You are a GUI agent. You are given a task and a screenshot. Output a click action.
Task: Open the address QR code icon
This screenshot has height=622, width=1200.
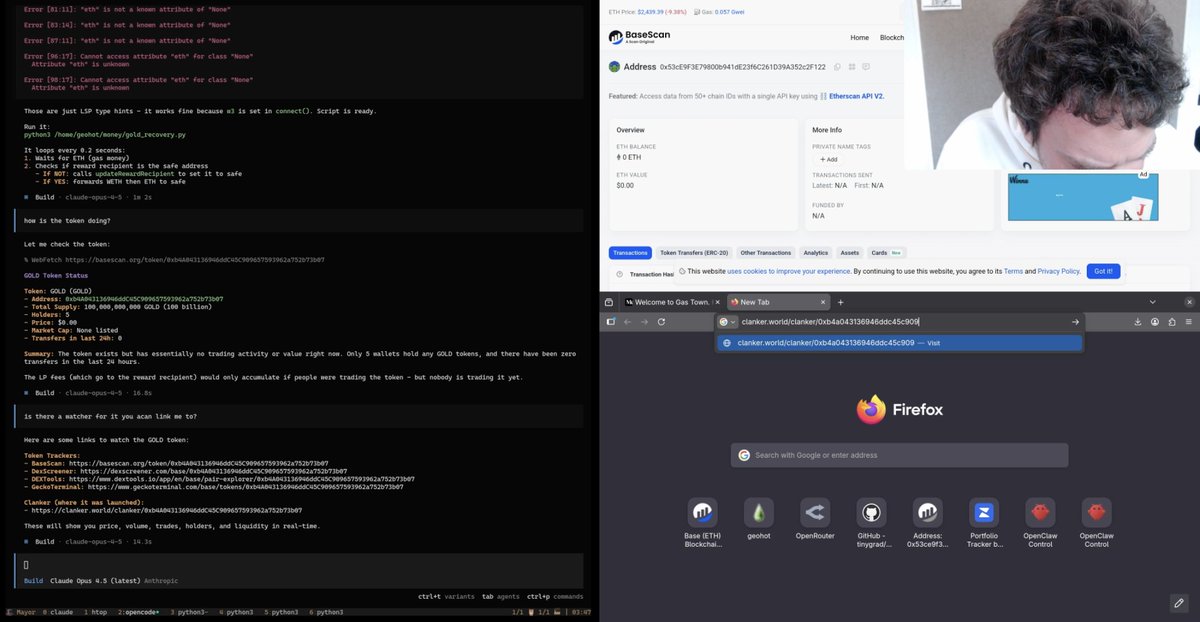pyautogui.click(x=851, y=67)
